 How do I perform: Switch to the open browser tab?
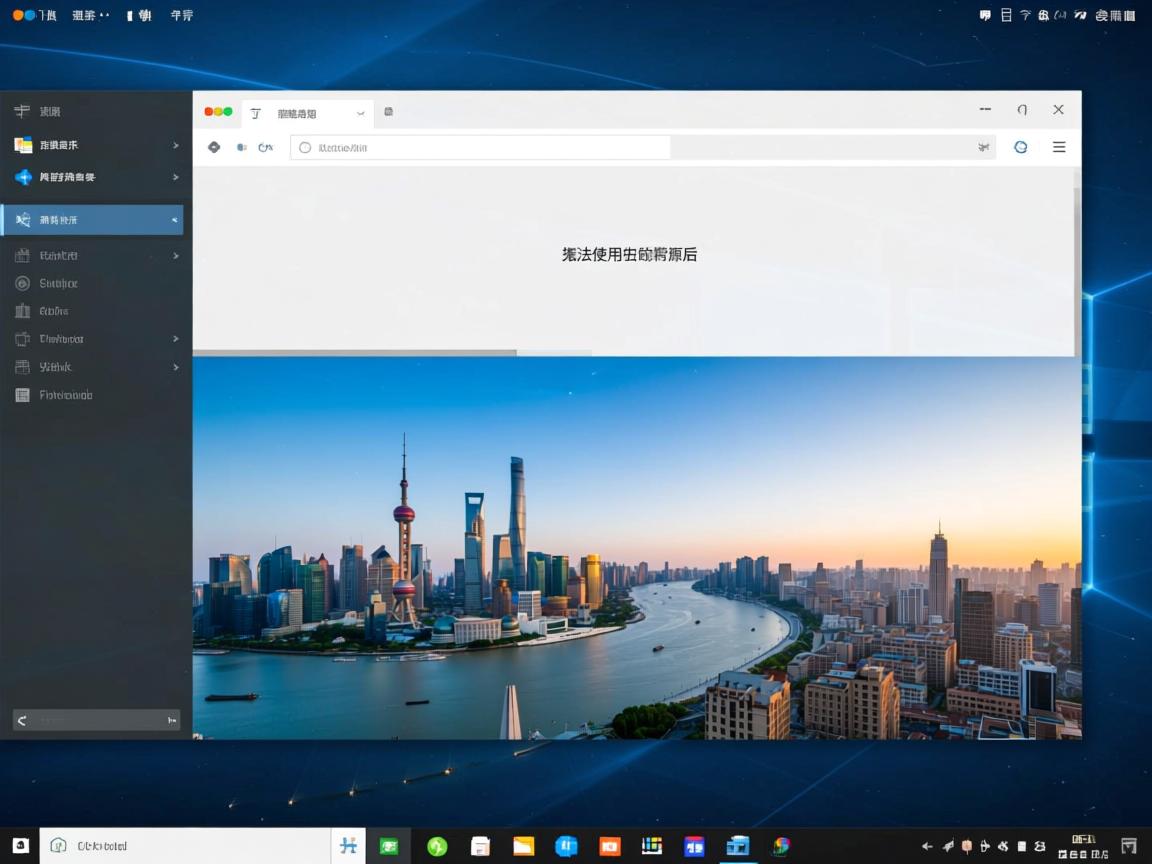(300, 112)
